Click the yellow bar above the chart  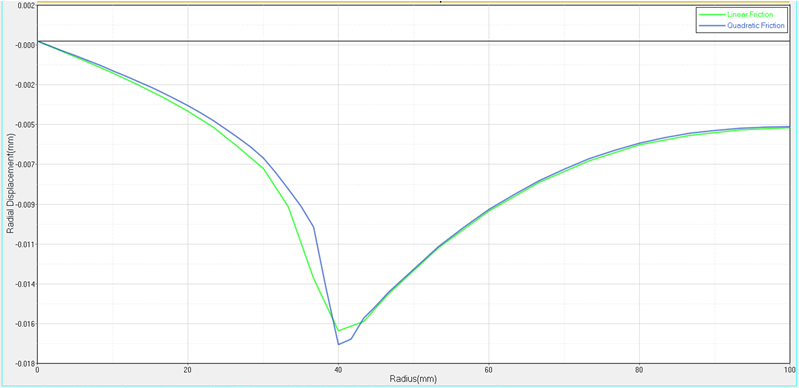tap(413, 2)
